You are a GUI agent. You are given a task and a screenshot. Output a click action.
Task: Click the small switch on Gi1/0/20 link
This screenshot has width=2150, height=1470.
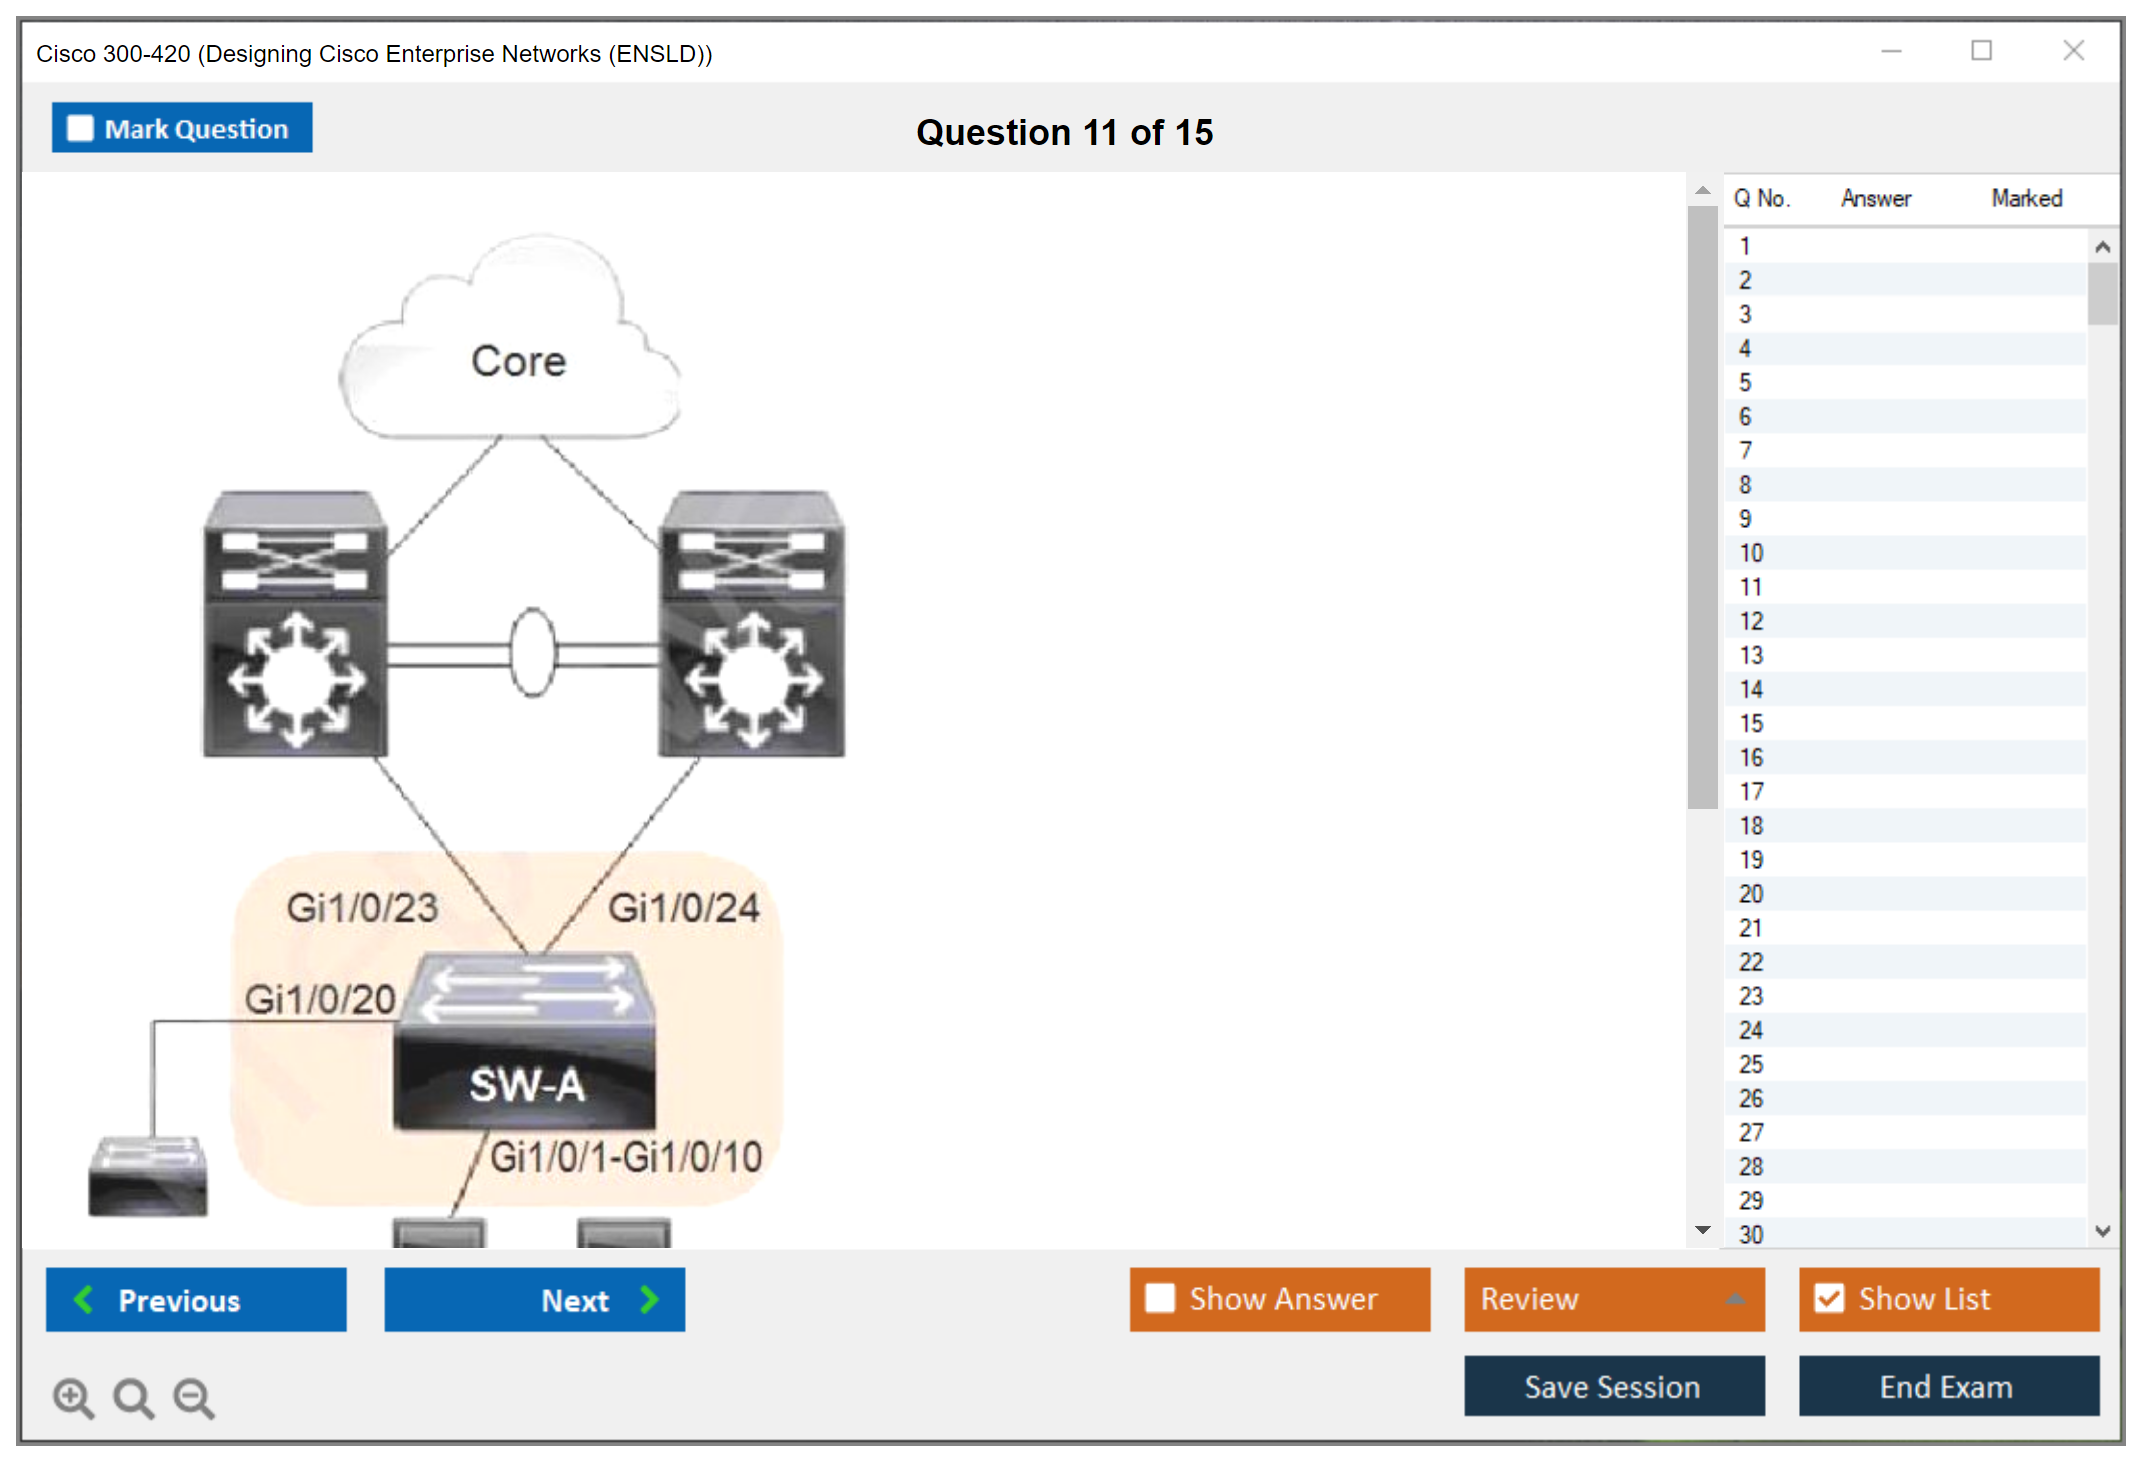(x=148, y=1176)
